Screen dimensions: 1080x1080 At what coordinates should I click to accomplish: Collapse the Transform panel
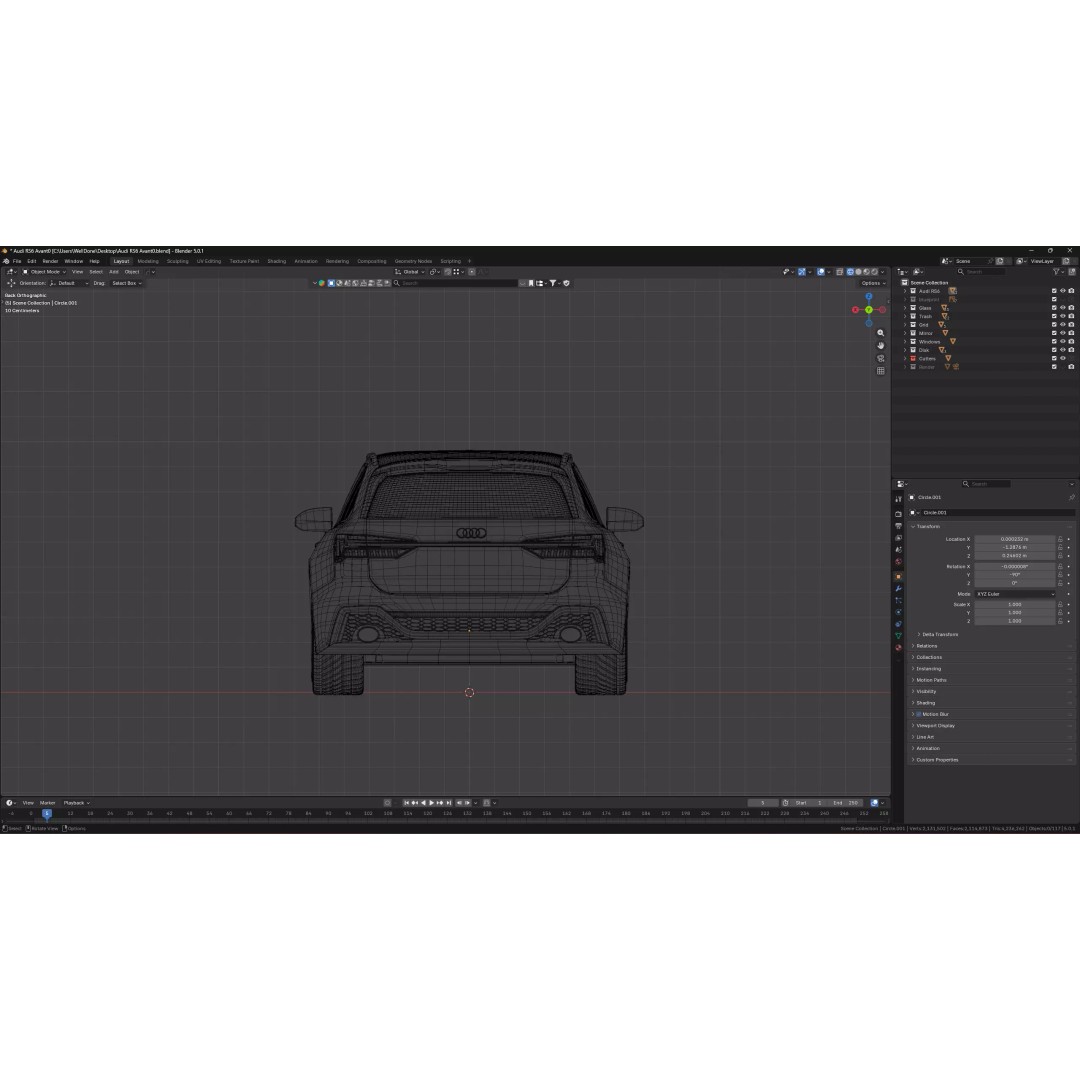(x=926, y=527)
